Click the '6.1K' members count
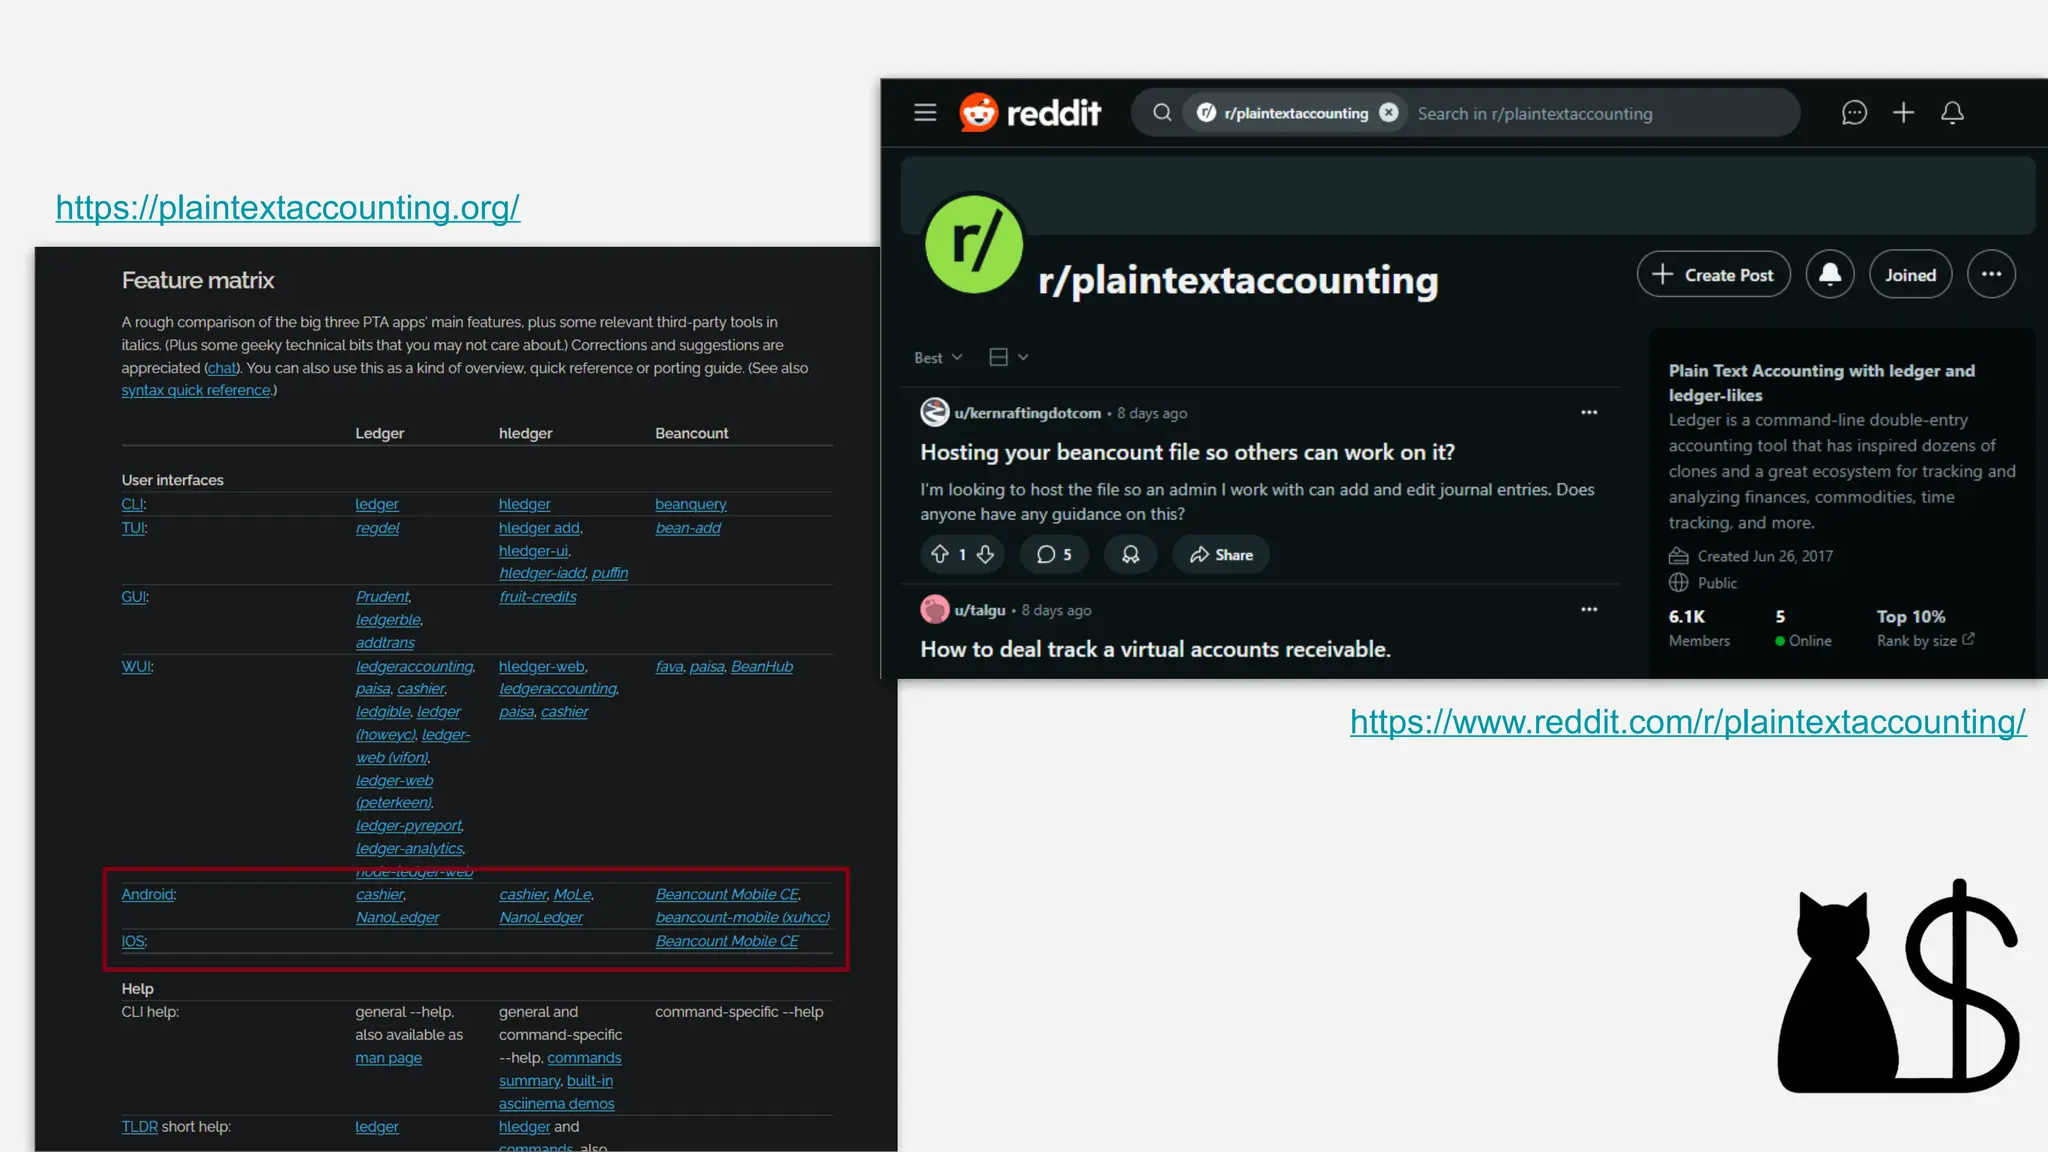2048x1152 pixels. point(1686,617)
